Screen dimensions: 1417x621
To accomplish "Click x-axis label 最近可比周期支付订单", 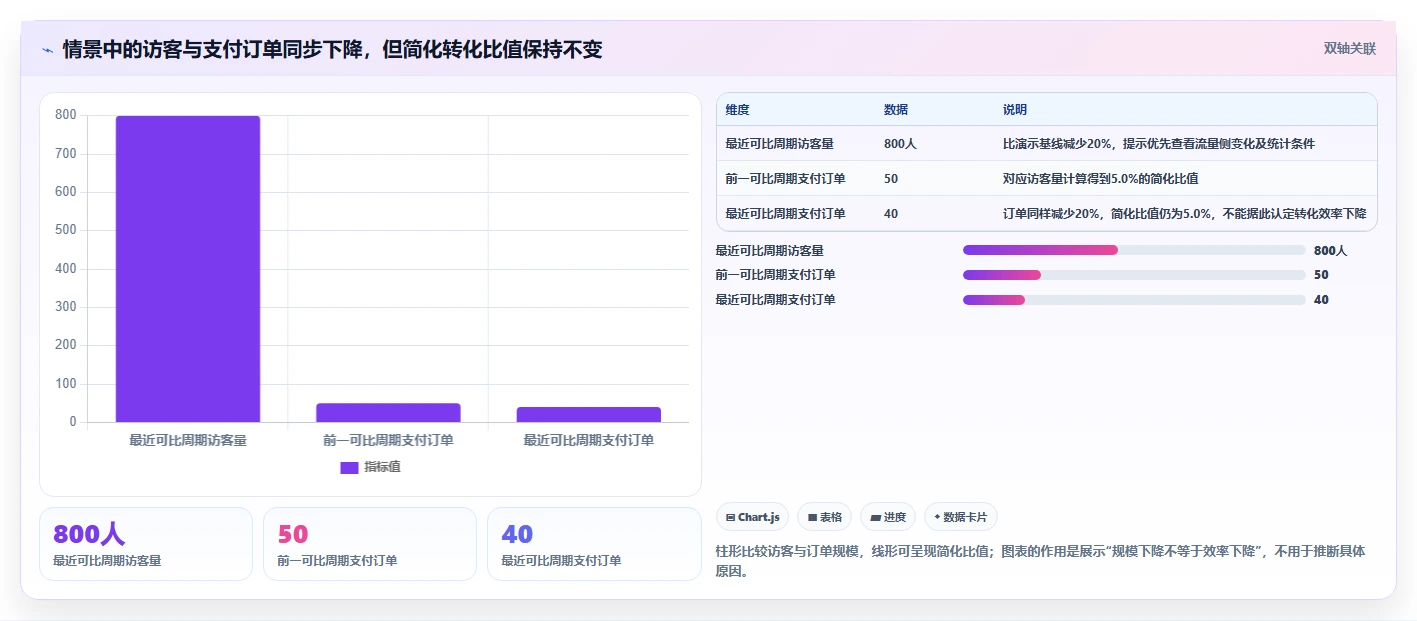I will point(588,440).
